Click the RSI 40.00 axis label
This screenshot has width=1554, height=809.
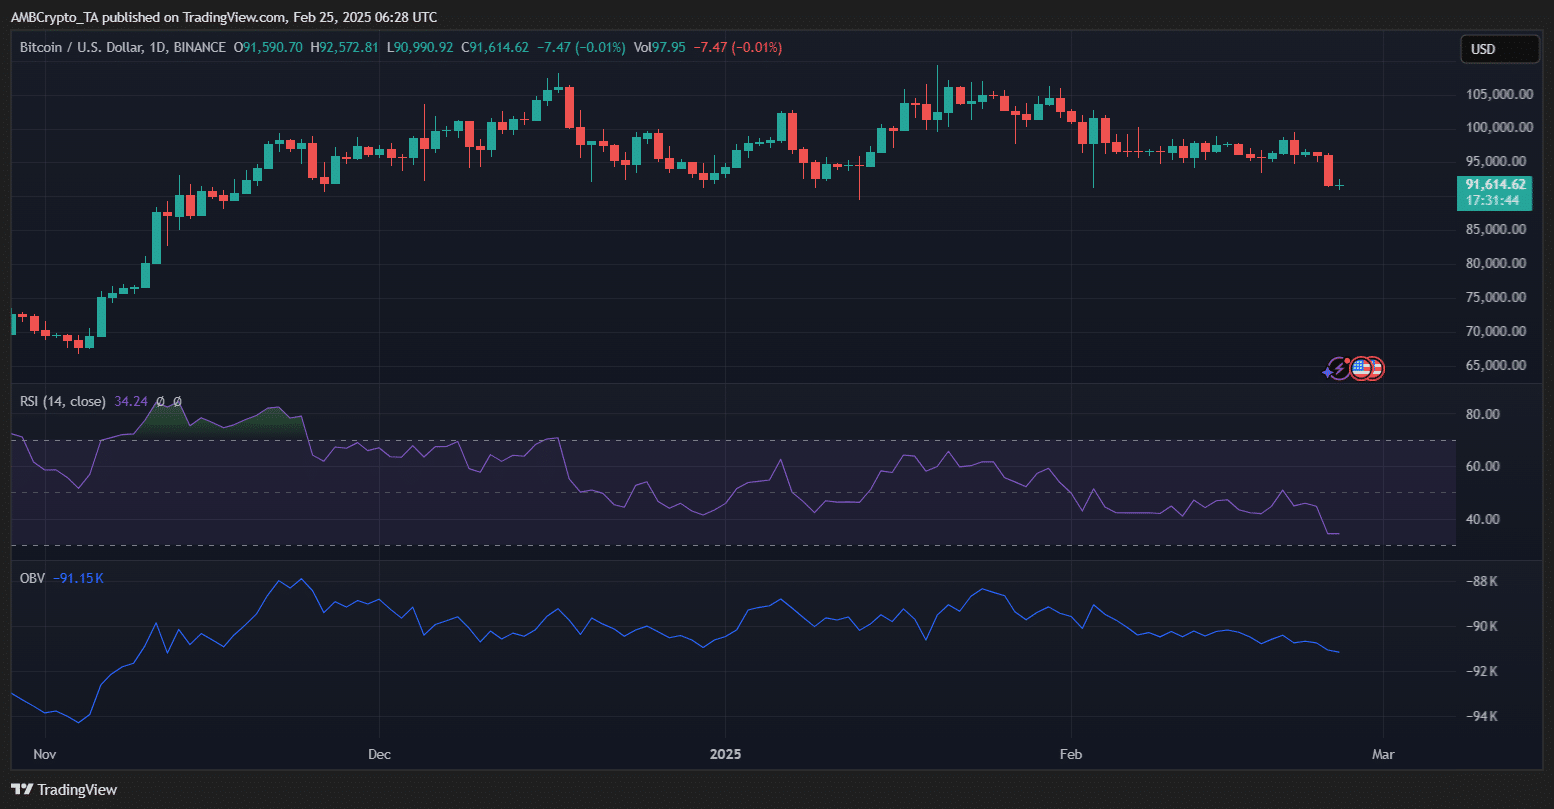(1483, 519)
